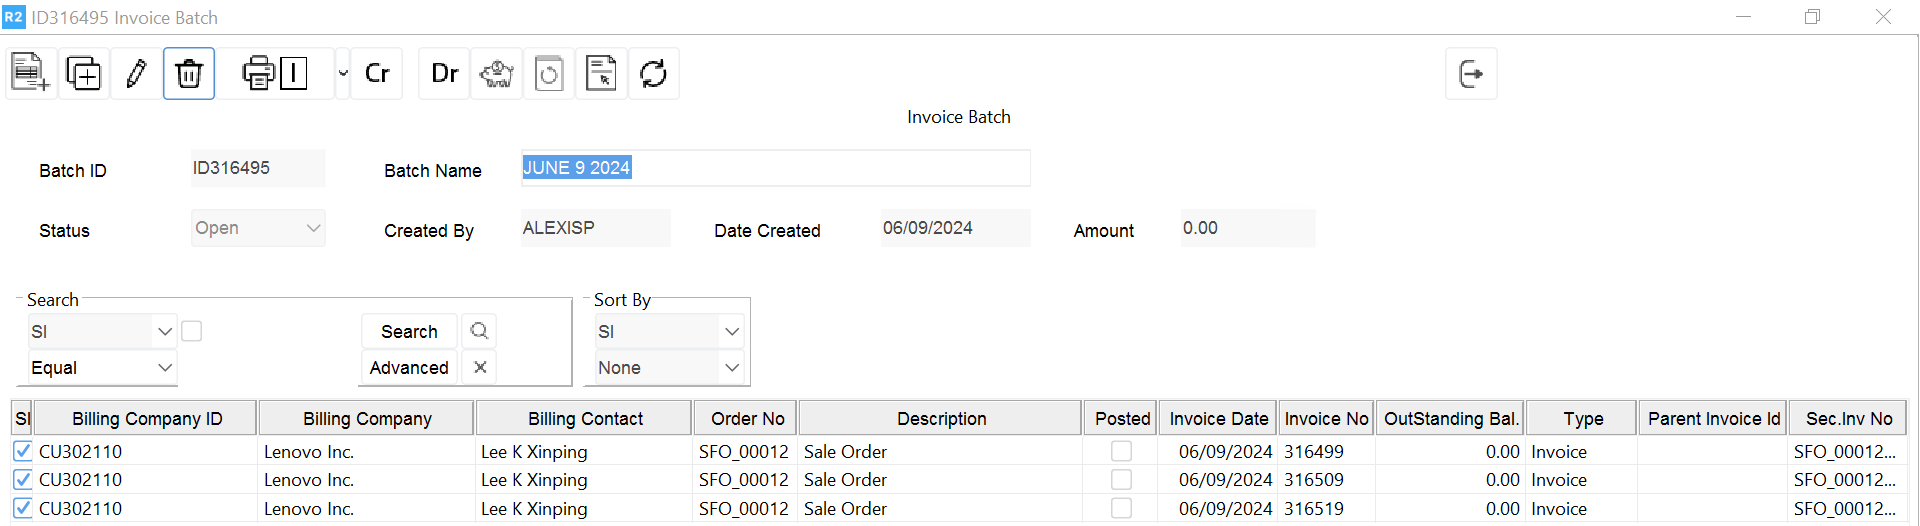Click the Batch Name text field
This screenshot has width=1920, height=526.
(x=775, y=168)
